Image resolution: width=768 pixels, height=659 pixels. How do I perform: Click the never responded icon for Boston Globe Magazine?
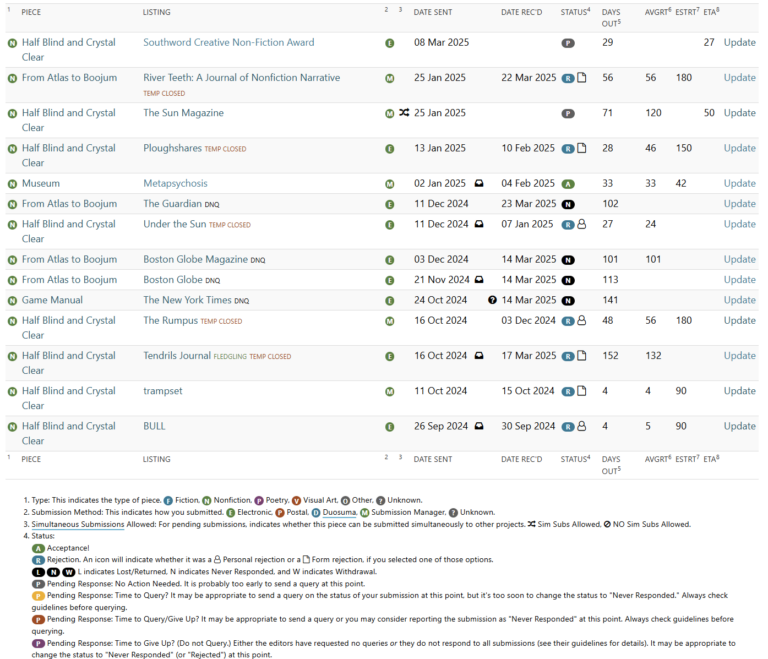[568, 261]
